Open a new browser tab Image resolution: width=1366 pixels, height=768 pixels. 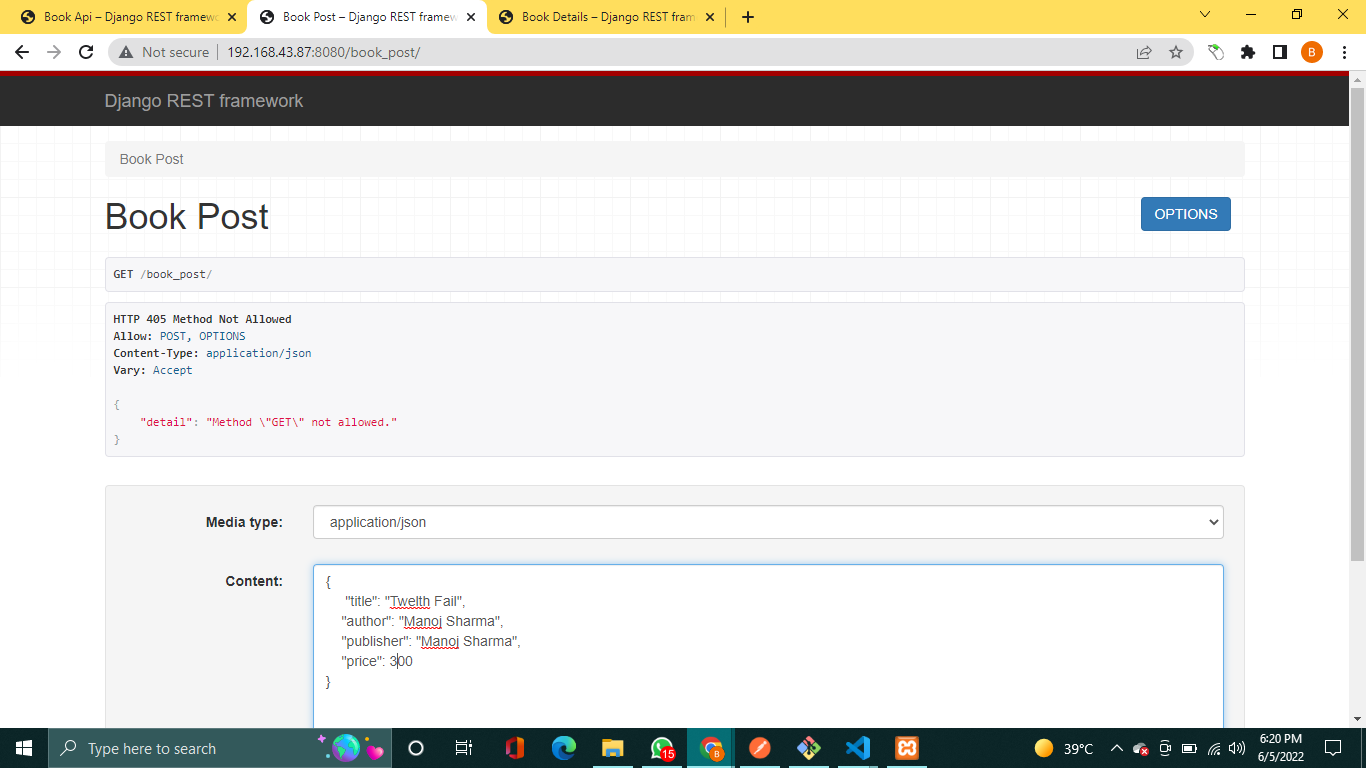[748, 17]
